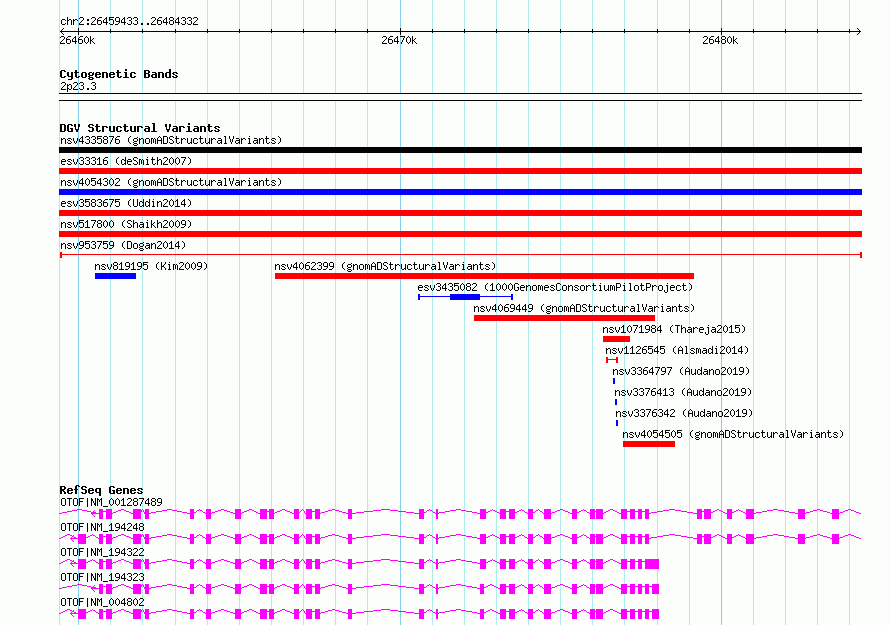This screenshot has height=625, width=890.
Task: Select red bar under nsv4054505
Action: click(x=649, y=444)
